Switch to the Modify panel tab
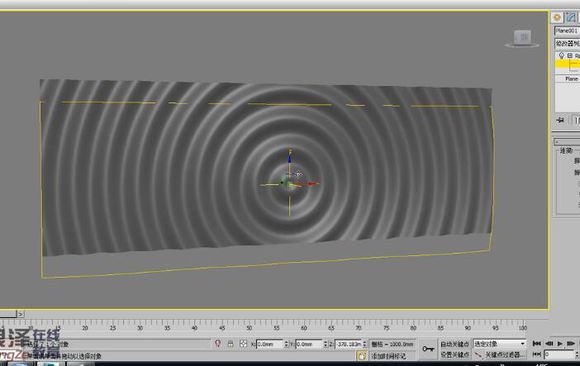Screen dimensions: 580x366 [571, 17]
